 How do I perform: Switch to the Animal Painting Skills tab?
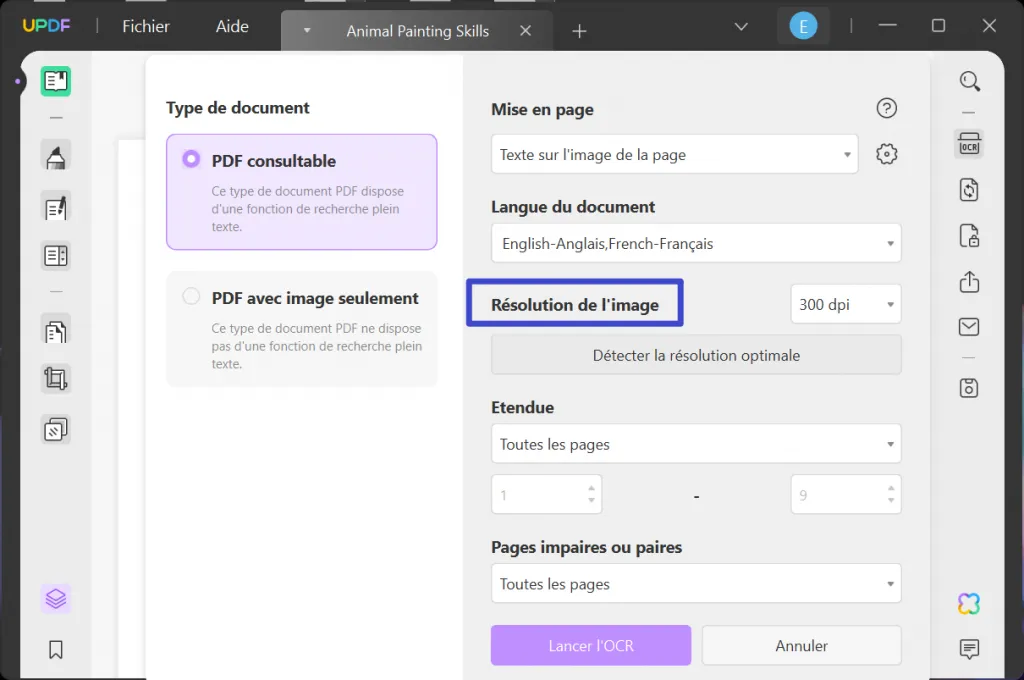point(416,30)
